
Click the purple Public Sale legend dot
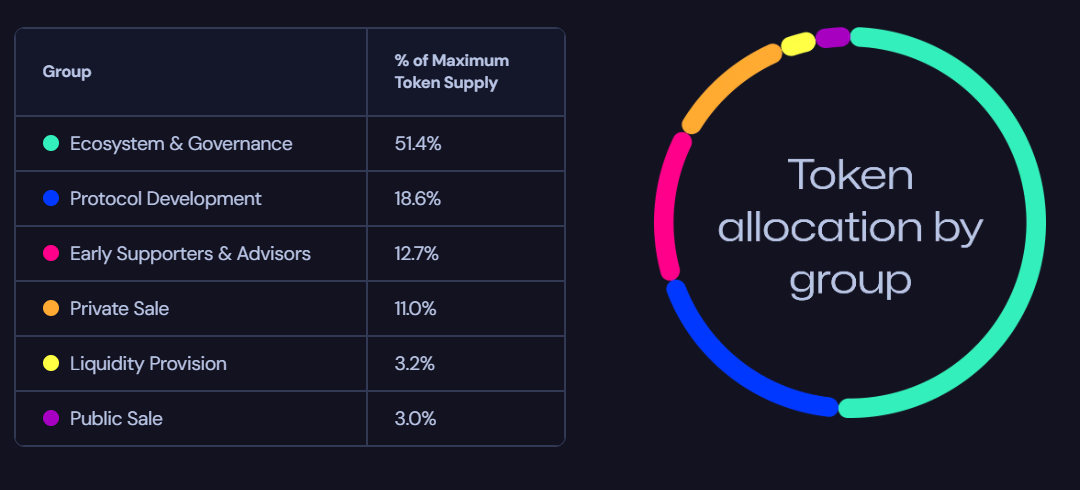point(51,419)
